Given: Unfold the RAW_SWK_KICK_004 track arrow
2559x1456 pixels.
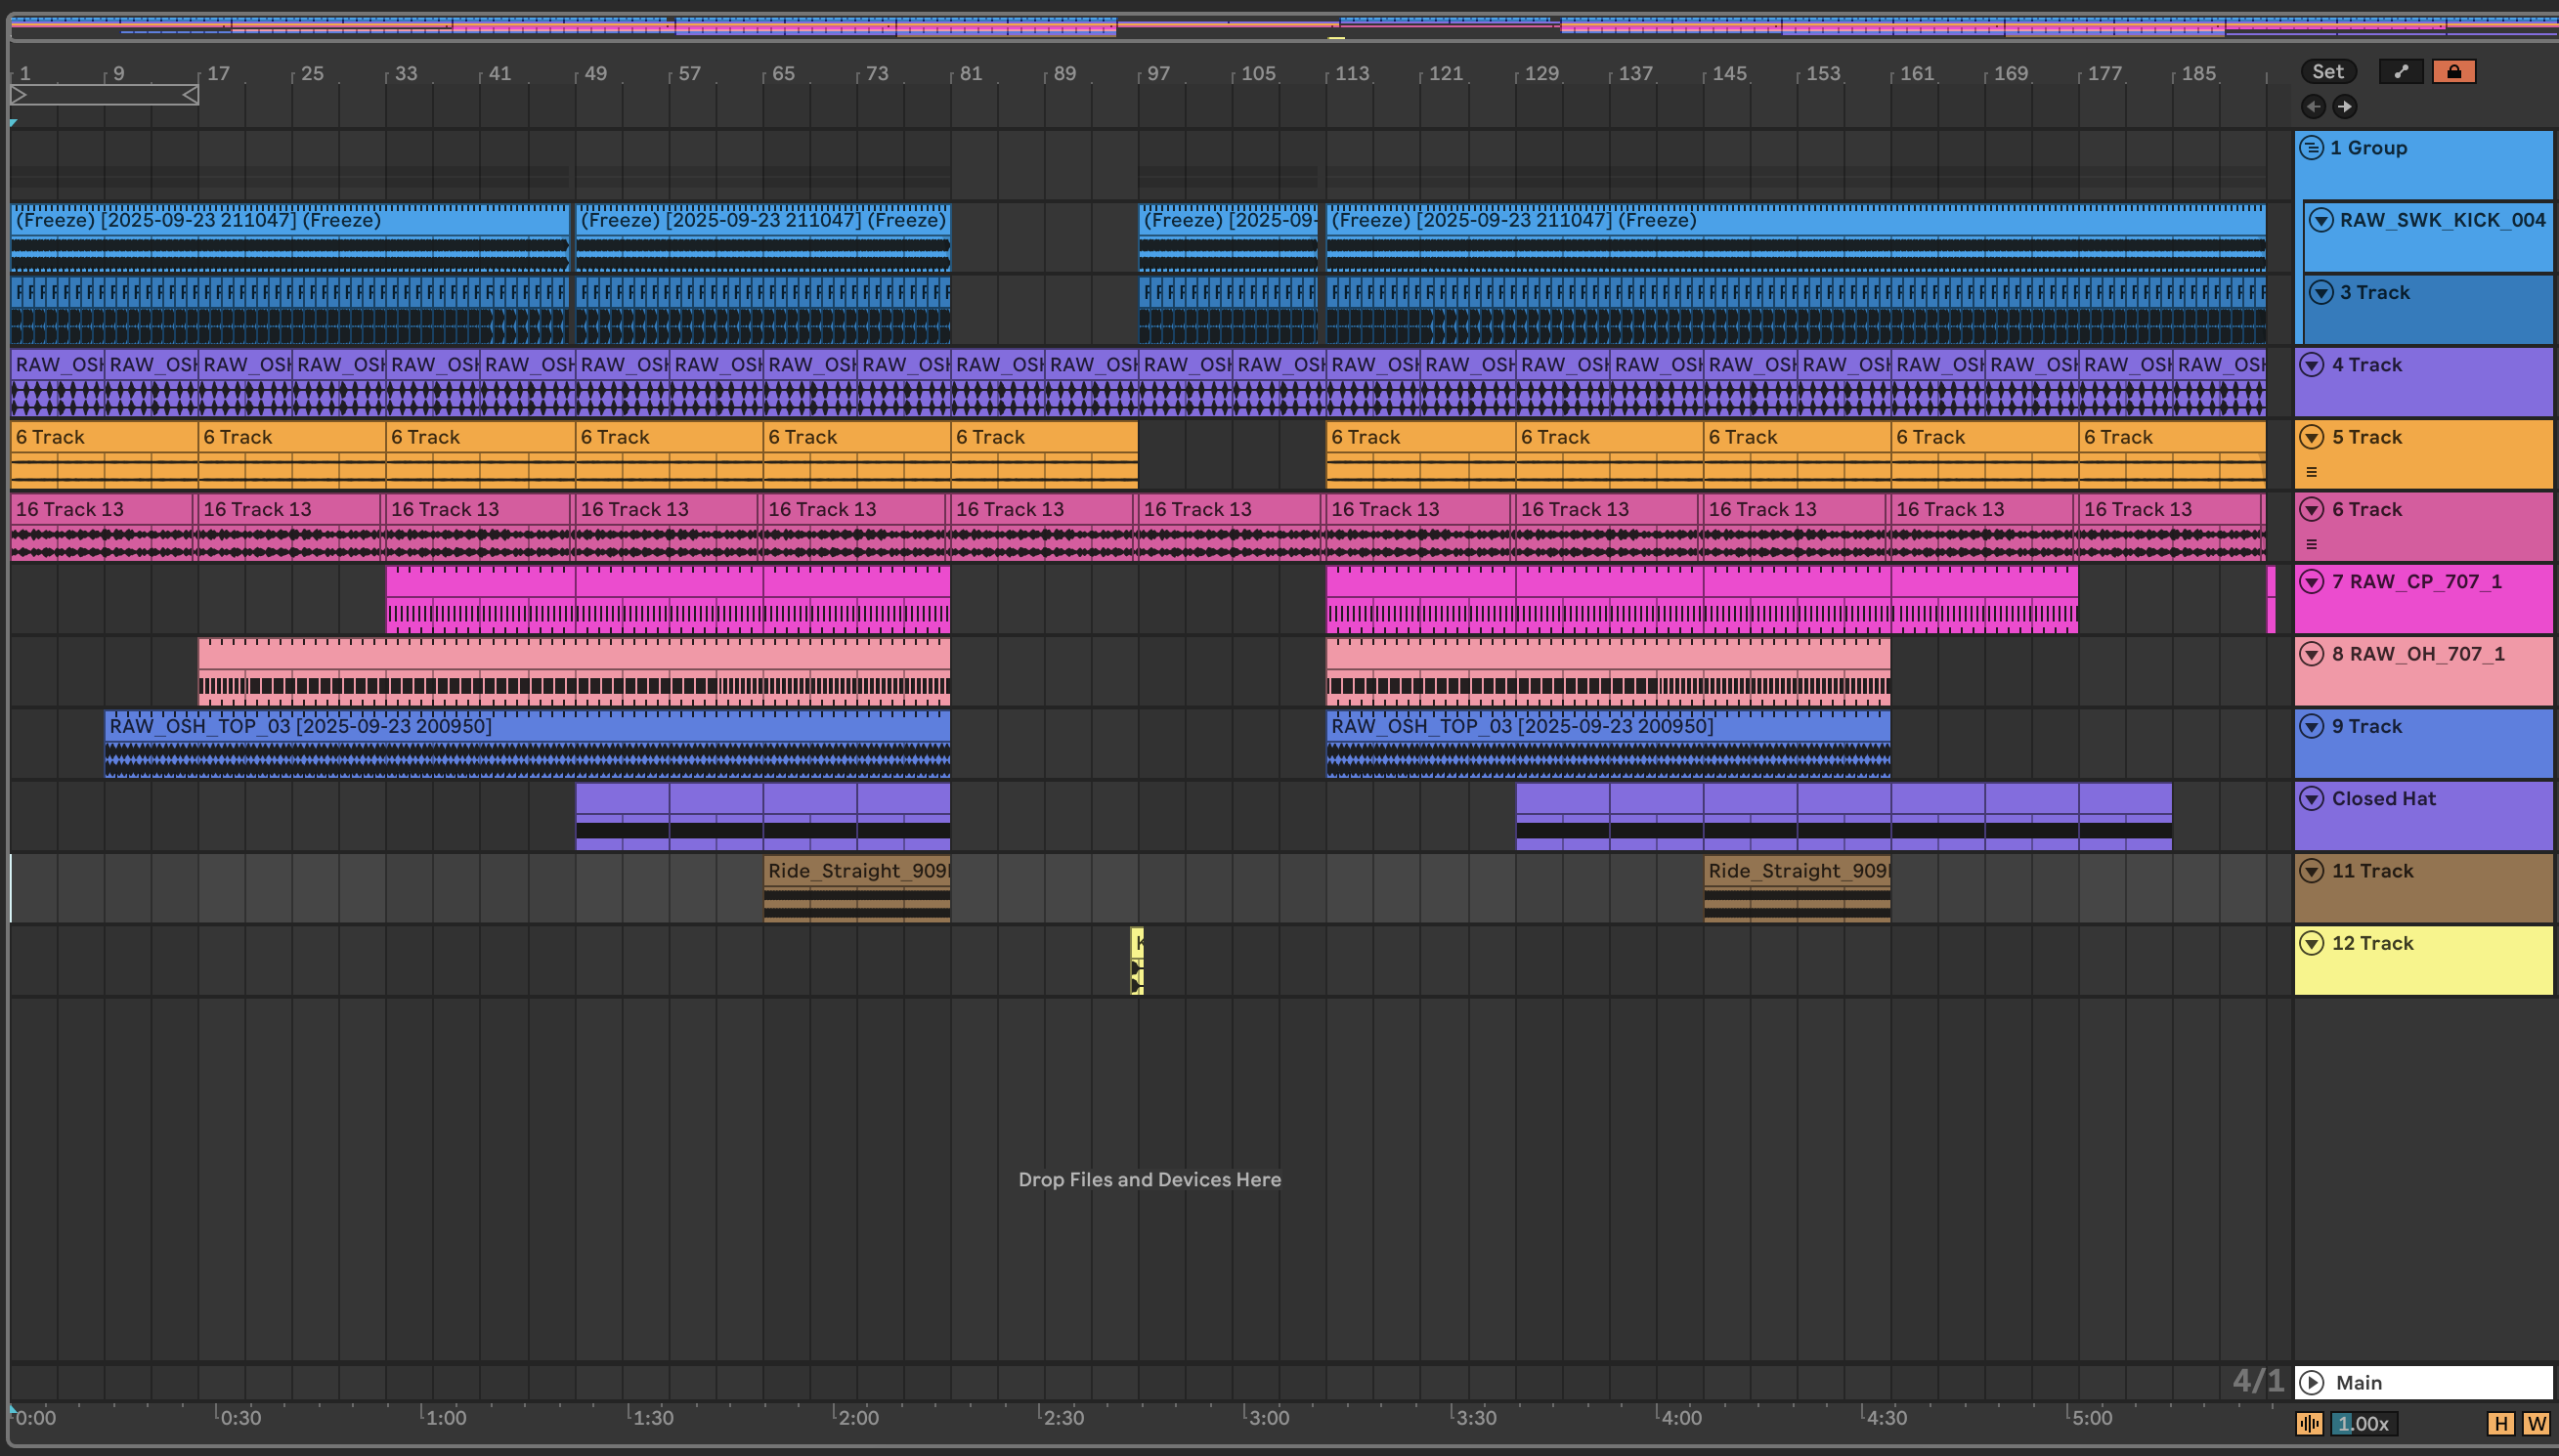Looking at the screenshot, I should pyautogui.click(x=2321, y=220).
